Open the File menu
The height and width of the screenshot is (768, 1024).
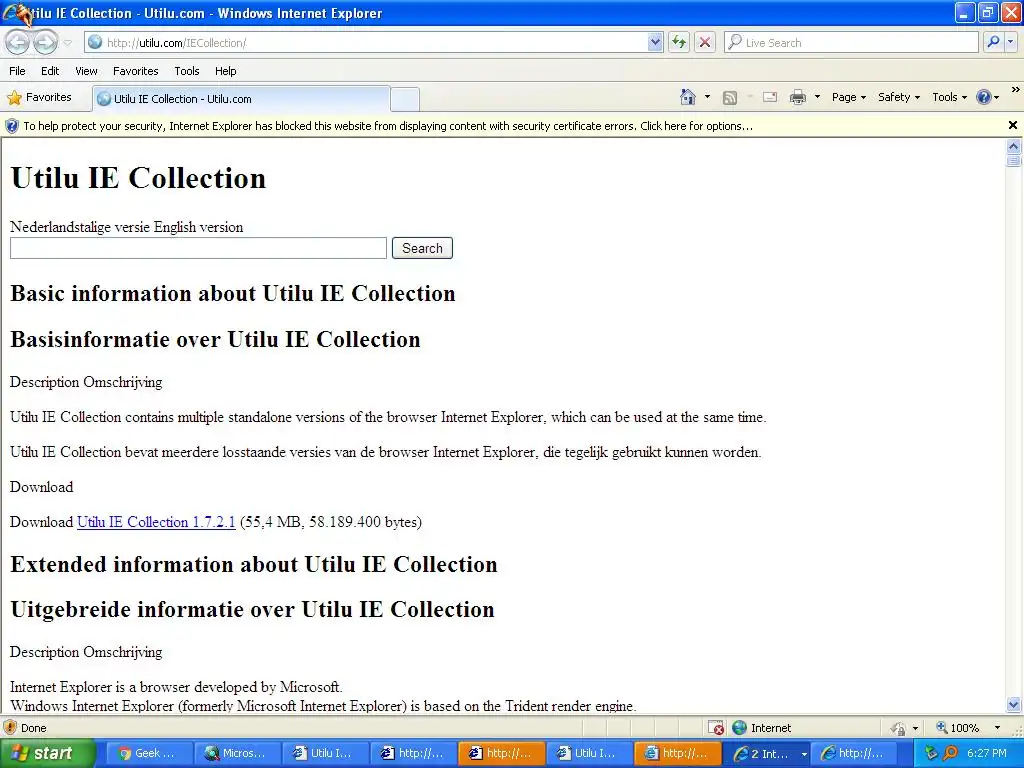click(18, 71)
